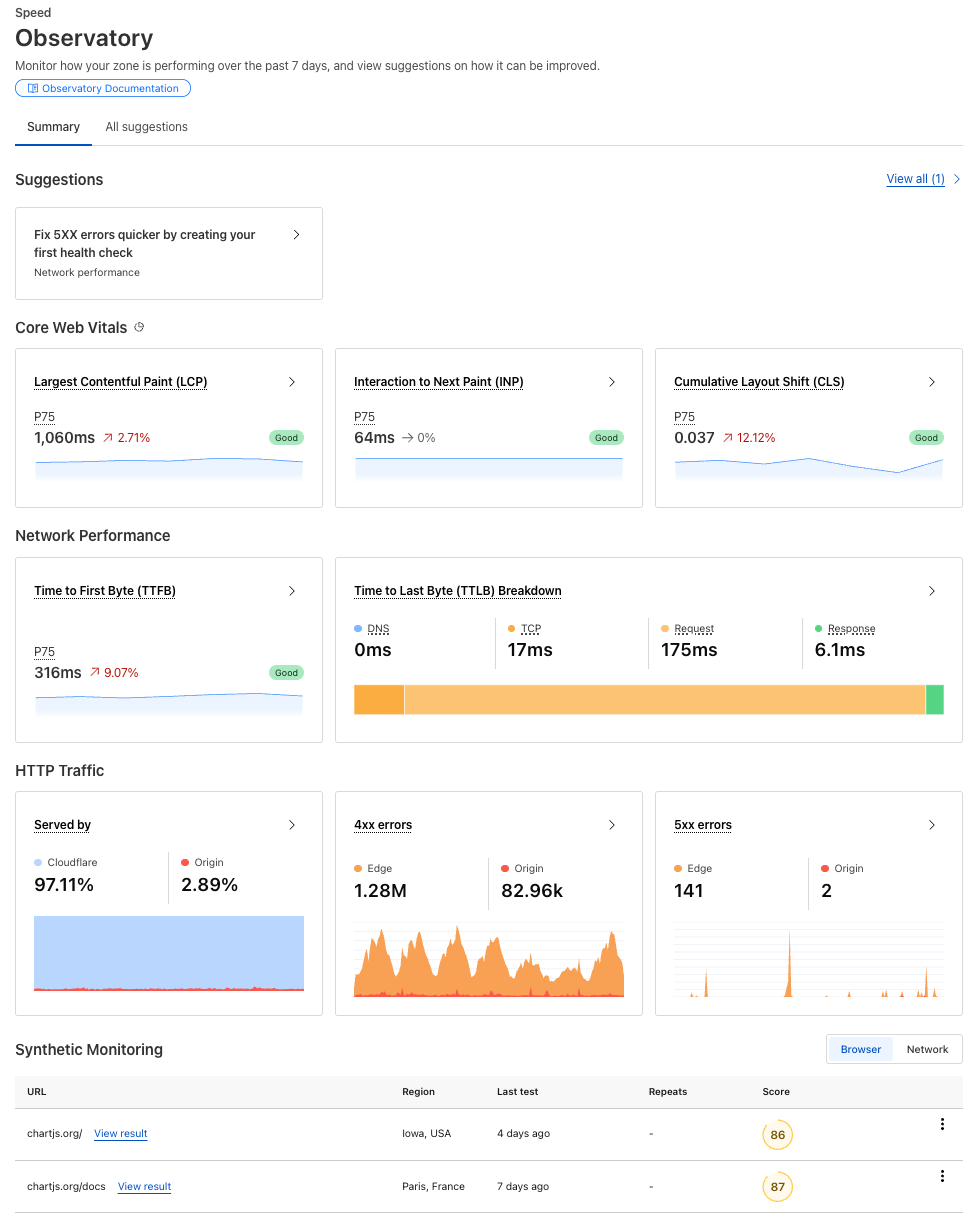Click the arrow next to View all
The width and height of the screenshot is (977, 1224).
[957, 179]
